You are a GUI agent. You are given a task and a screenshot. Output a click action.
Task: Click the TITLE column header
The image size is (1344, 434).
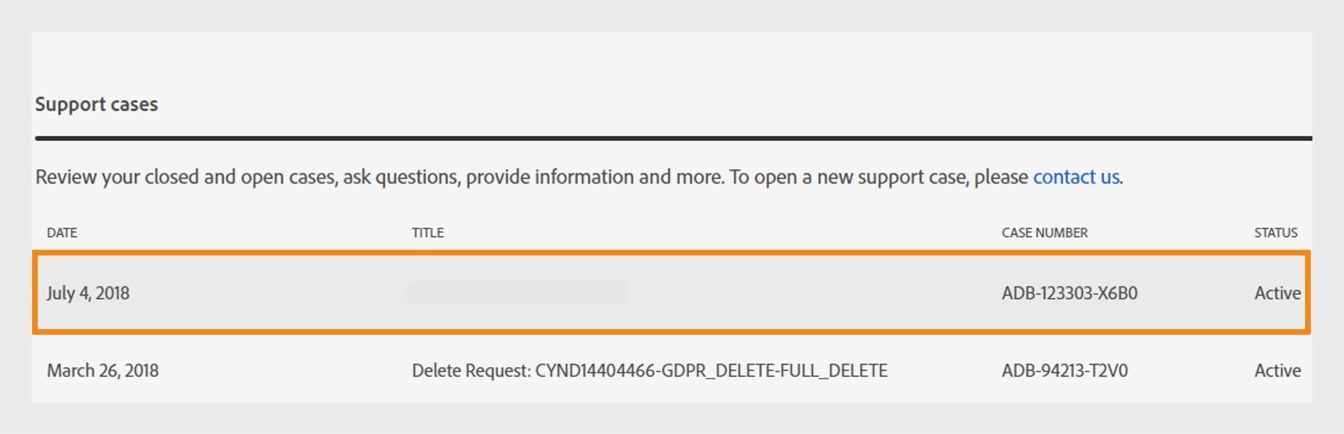428,233
